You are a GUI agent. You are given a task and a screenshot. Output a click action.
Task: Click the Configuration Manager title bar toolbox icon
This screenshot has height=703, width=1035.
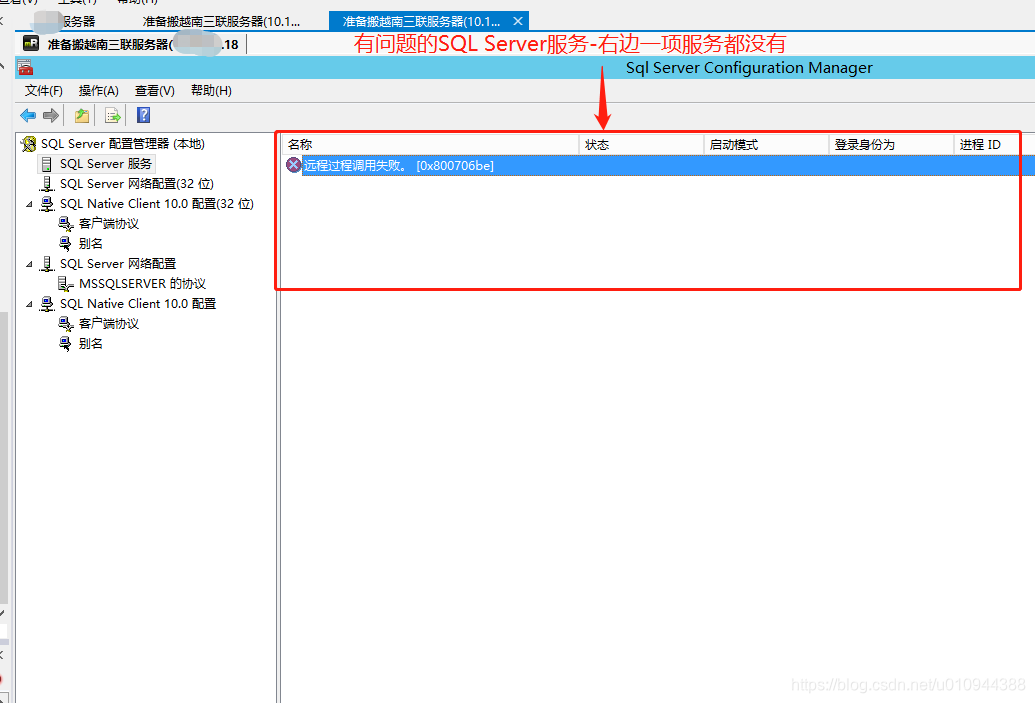coord(25,67)
